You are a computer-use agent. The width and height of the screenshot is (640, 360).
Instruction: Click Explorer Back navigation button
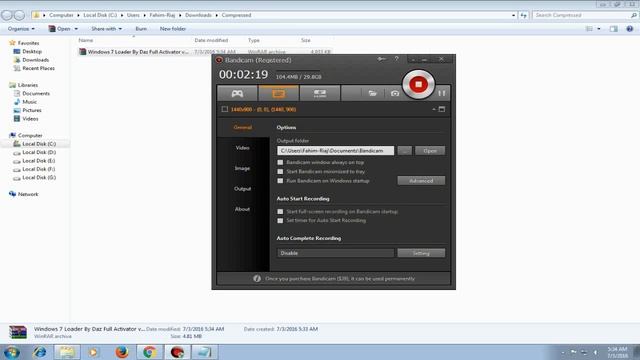(7, 15)
